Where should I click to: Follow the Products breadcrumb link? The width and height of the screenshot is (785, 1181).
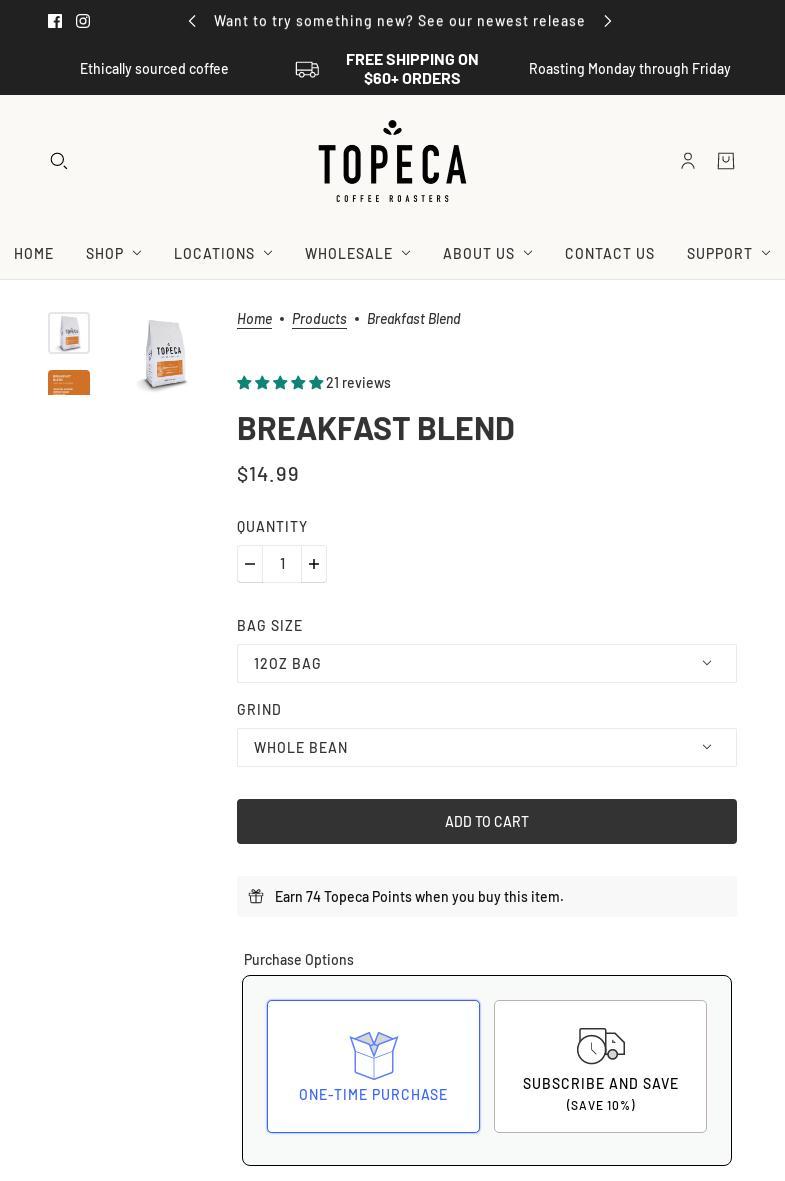click(x=319, y=319)
